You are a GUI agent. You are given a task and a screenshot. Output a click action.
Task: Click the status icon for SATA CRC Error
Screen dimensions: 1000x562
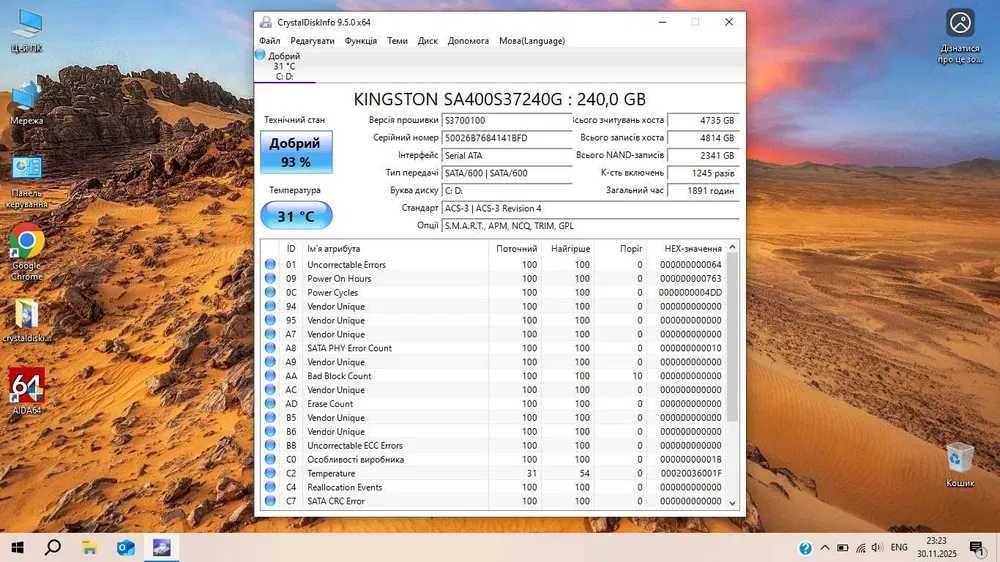coord(270,501)
